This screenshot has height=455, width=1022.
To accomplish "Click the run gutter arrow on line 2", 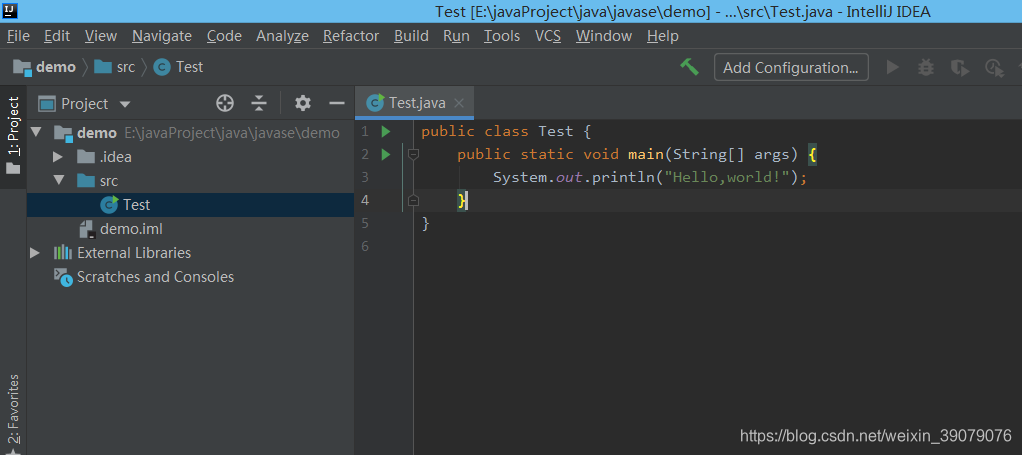I will pos(385,154).
